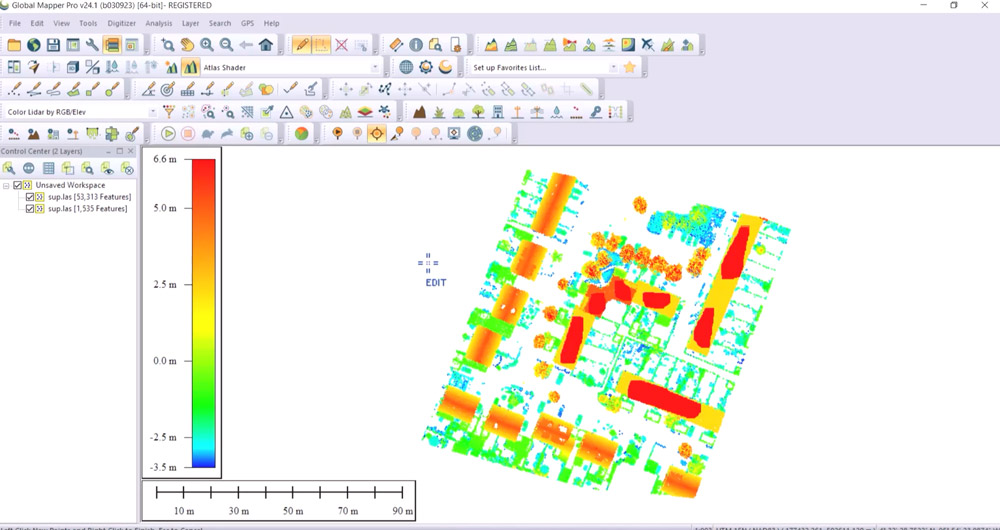Click the Zoom Out magnifier

pyautogui.click(x=226, y=45)
